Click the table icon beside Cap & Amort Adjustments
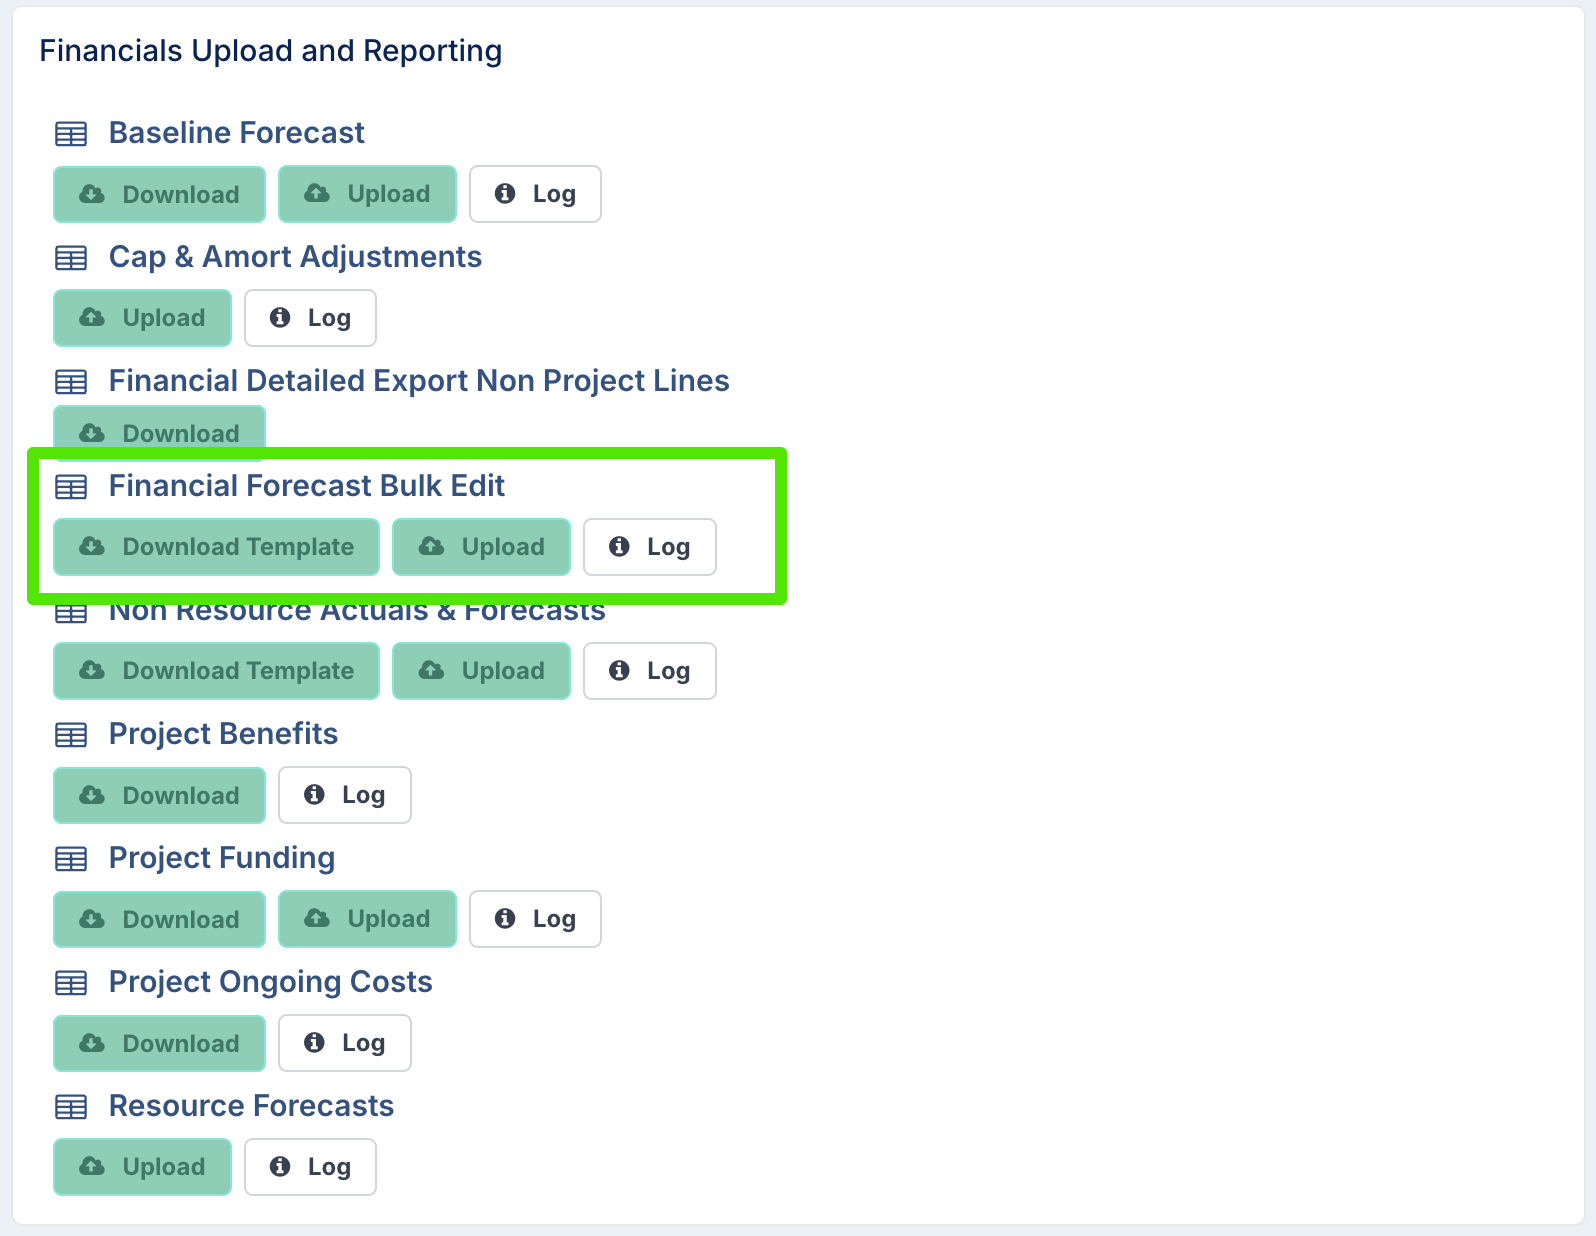 (71, 258)
